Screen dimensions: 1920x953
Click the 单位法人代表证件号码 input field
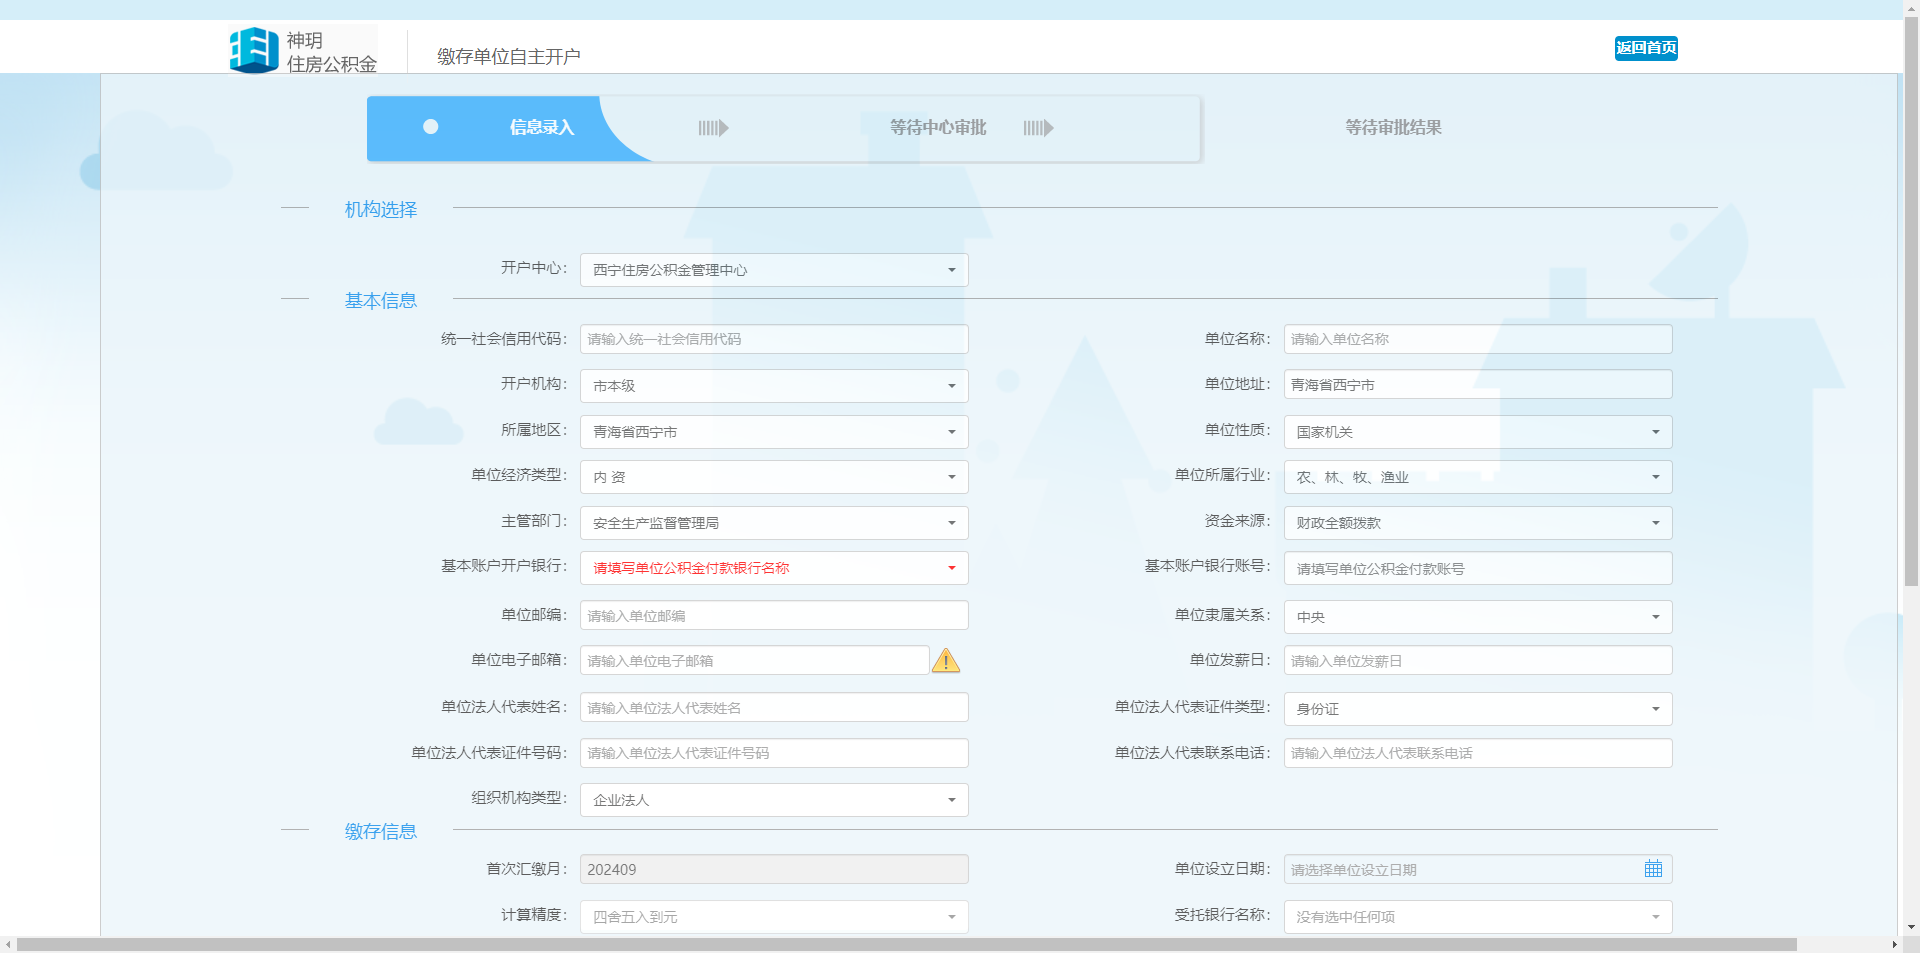tap(774, 753)
